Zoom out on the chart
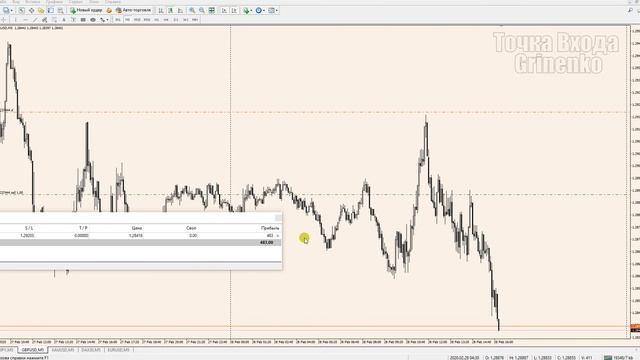The height and width of the screenshot is (360, 640). point(201,10)
